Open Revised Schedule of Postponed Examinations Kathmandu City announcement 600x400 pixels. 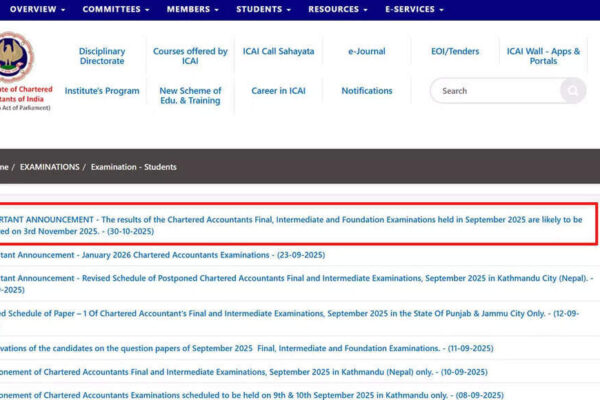[x=297, y=284]
